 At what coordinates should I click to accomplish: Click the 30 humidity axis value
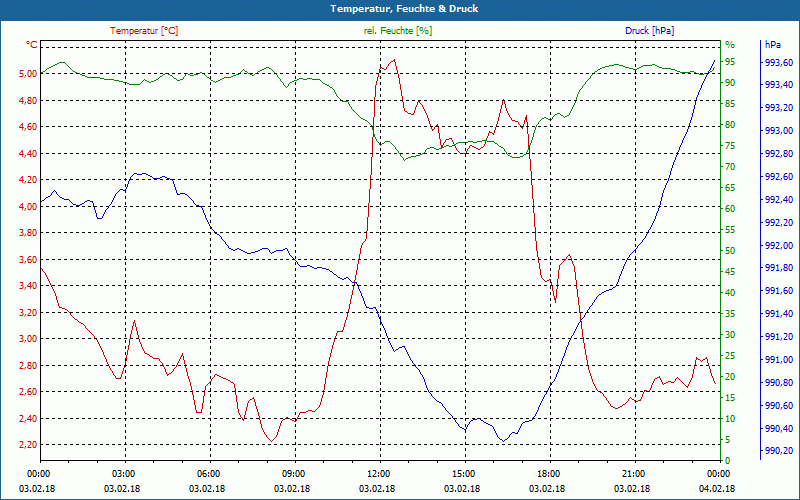tap(730, 335)
